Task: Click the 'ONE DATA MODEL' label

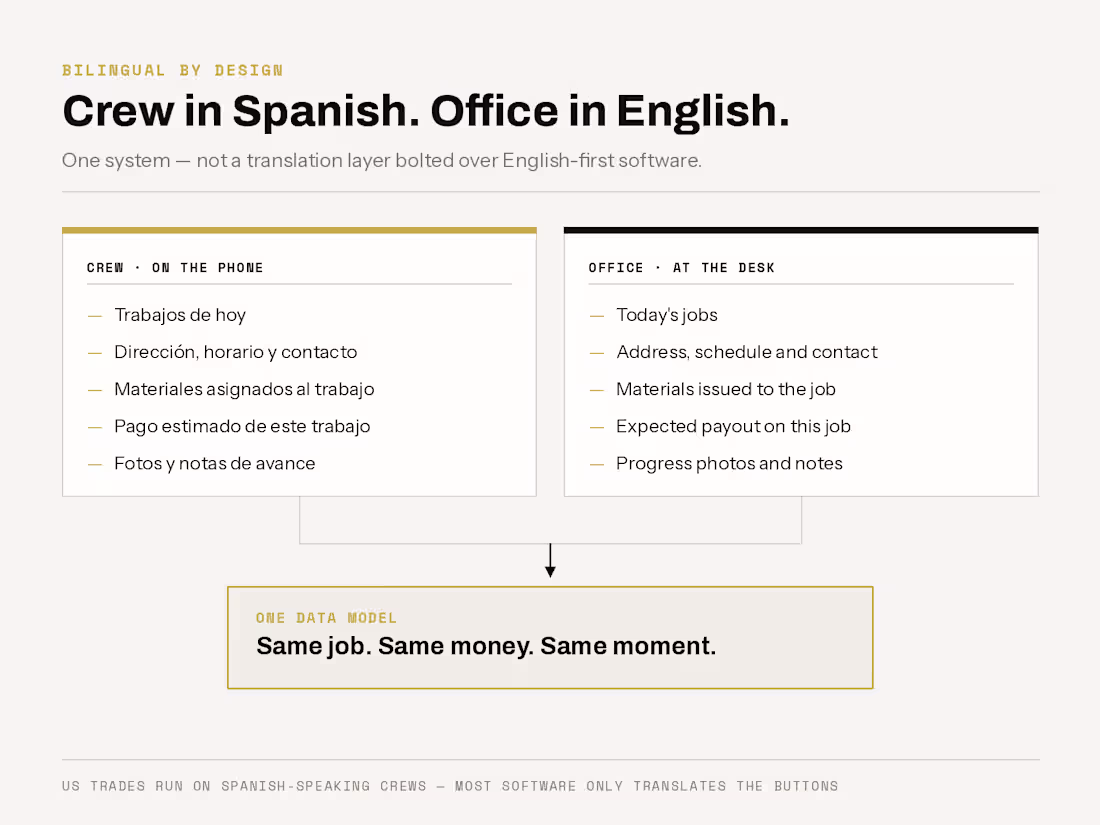Action: pyautogui.click(x=326, y=618)
